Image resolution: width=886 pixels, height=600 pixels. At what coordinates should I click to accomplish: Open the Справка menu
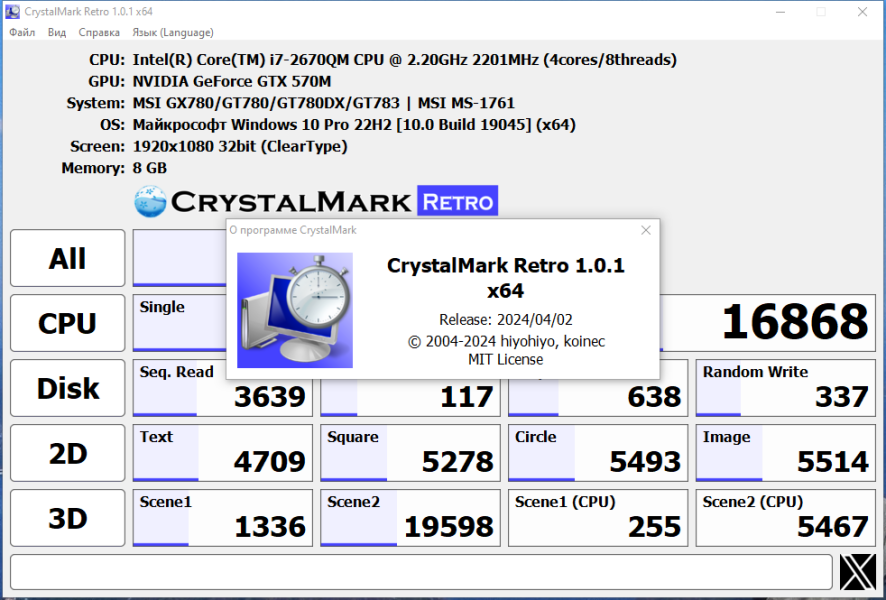[x=99, y=32]
